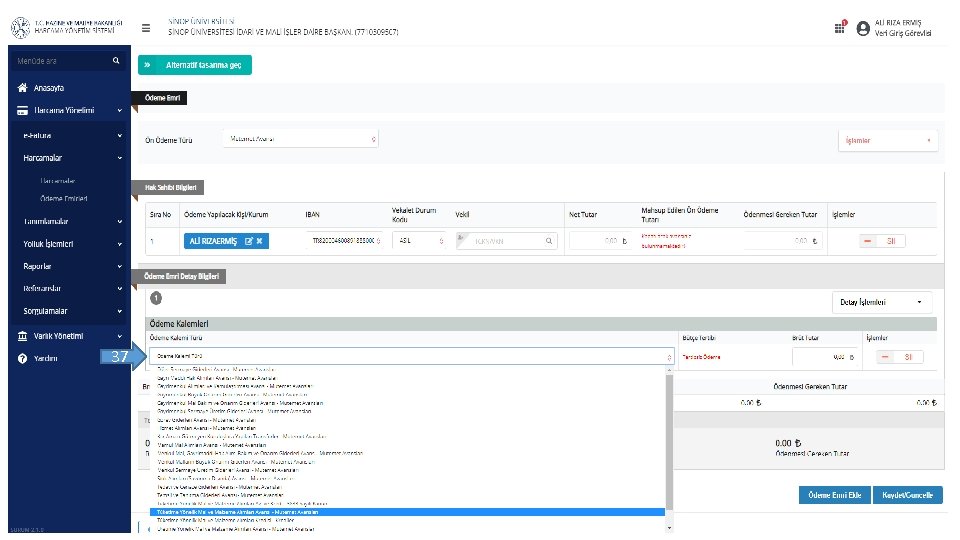Click Sil in the Ödeme Kalemleri row
Screen dimensions: 960x540
tap(899, 357)
